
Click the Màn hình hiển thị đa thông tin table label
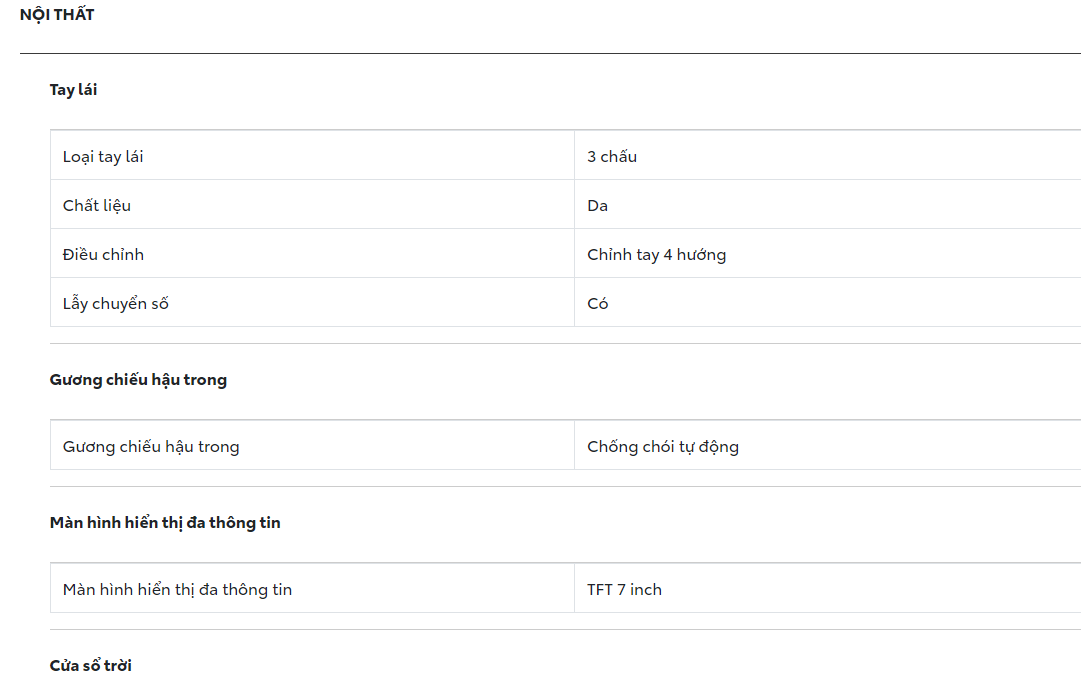point(178,590)
